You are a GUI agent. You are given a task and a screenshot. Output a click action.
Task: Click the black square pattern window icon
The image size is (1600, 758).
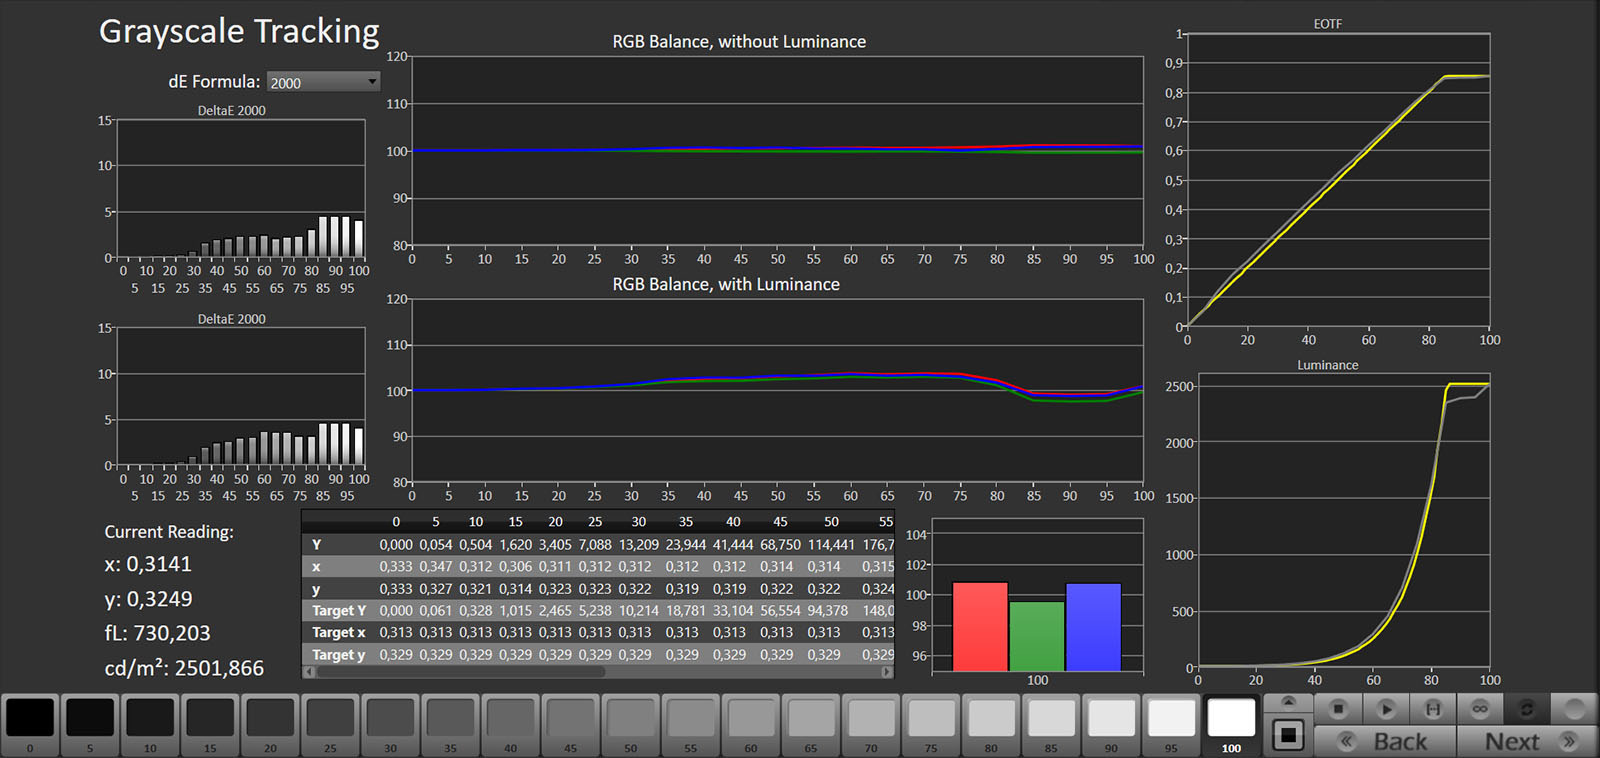coord(1288,736)
